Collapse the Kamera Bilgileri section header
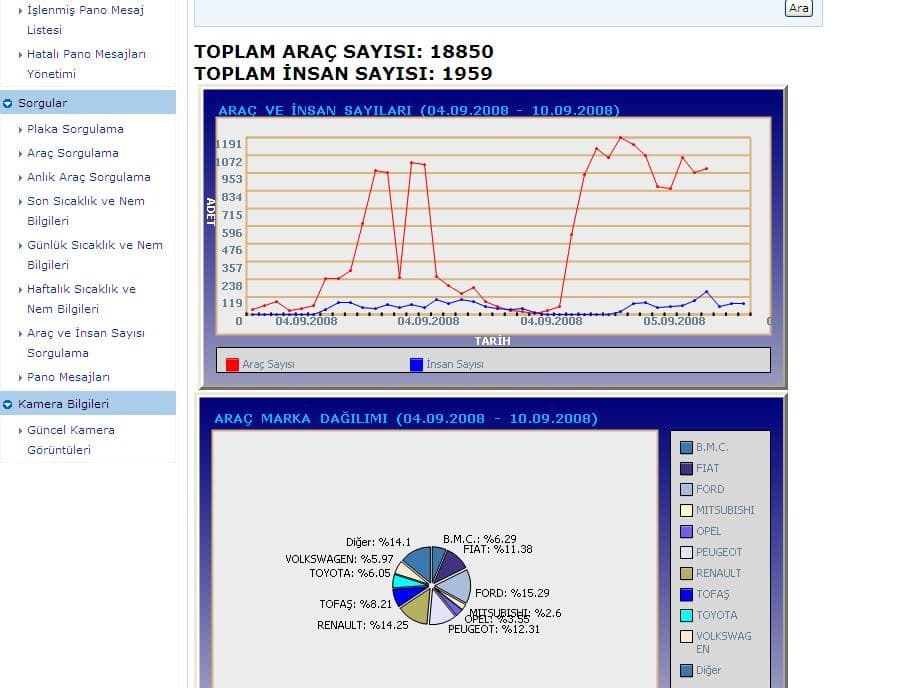This screenshot has width=900, height=688. click(88, 403)
